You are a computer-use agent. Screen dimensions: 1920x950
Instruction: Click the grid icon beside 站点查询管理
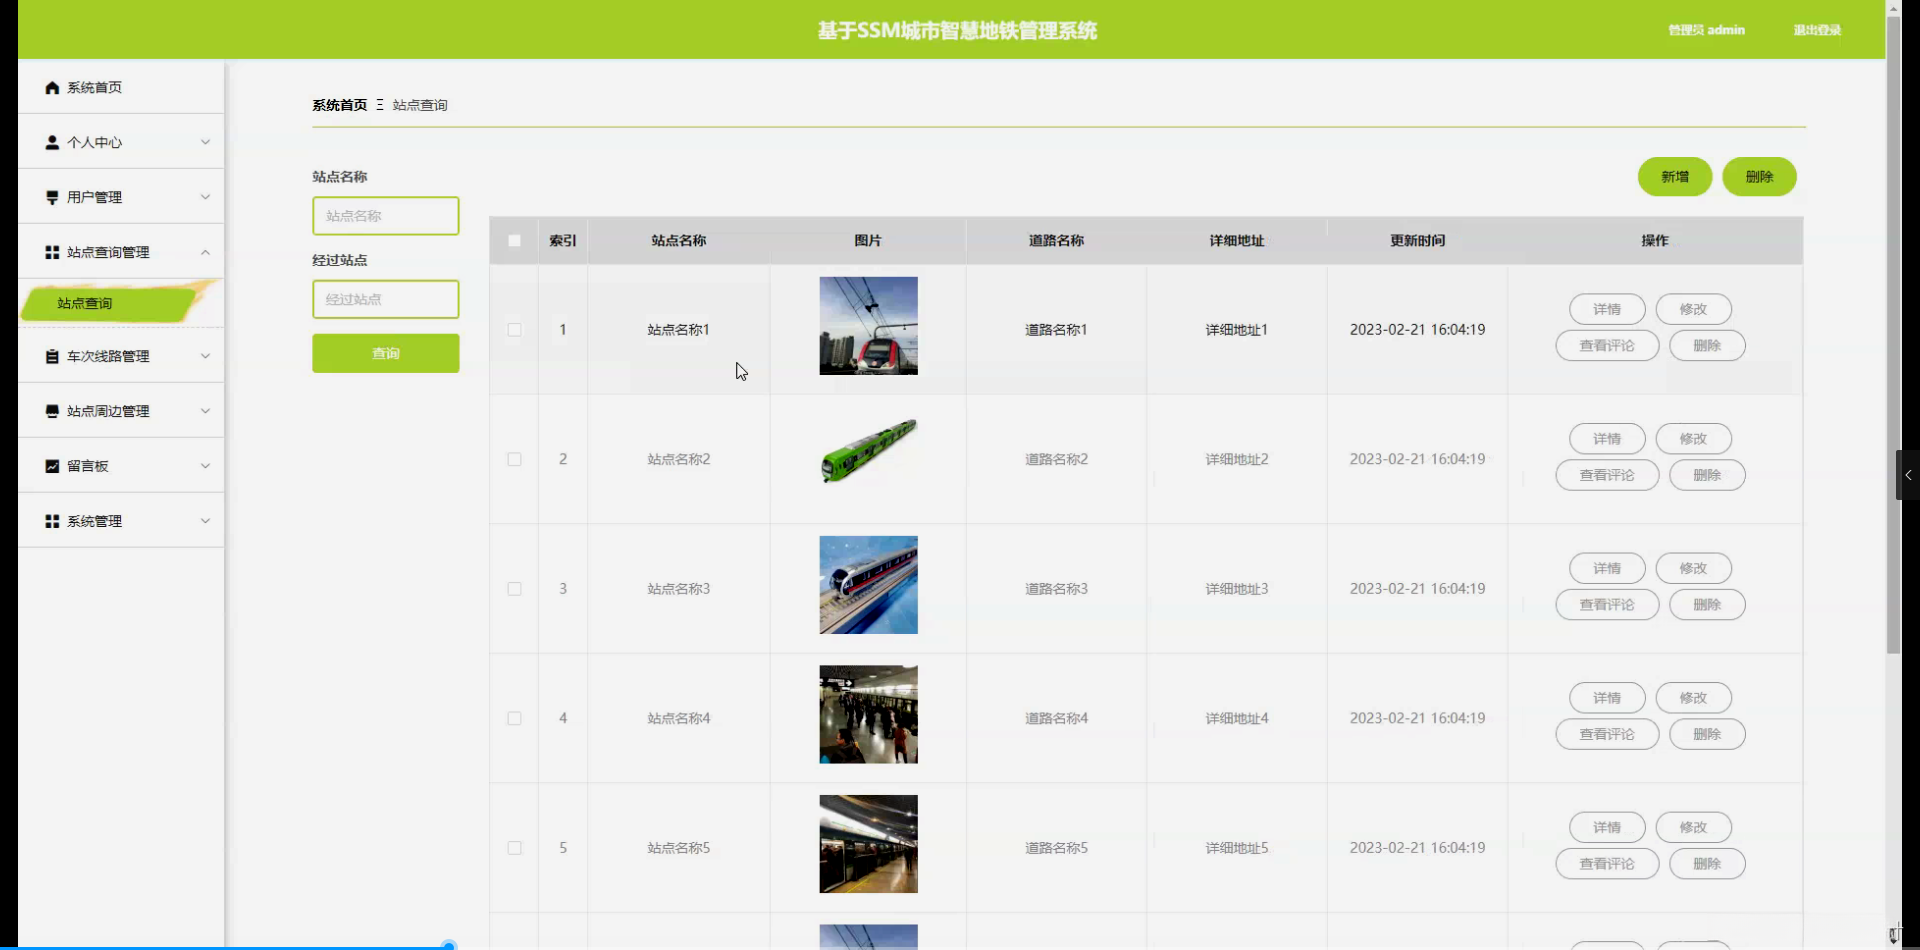tap(52, 253)
